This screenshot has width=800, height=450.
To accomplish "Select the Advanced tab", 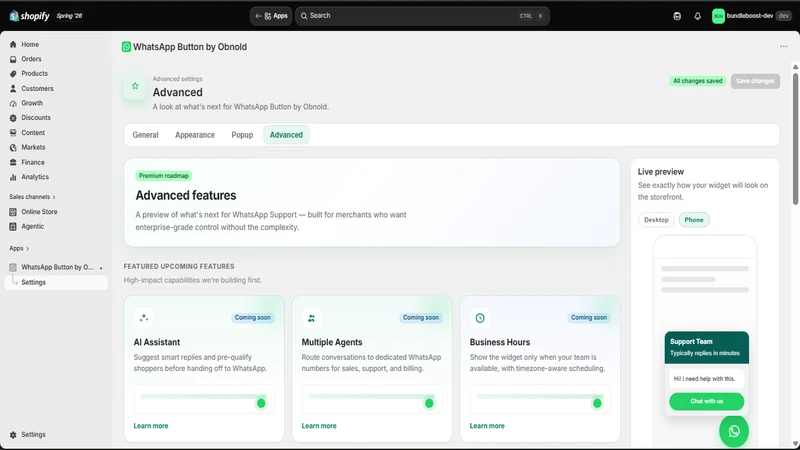I will coord(286,135).
